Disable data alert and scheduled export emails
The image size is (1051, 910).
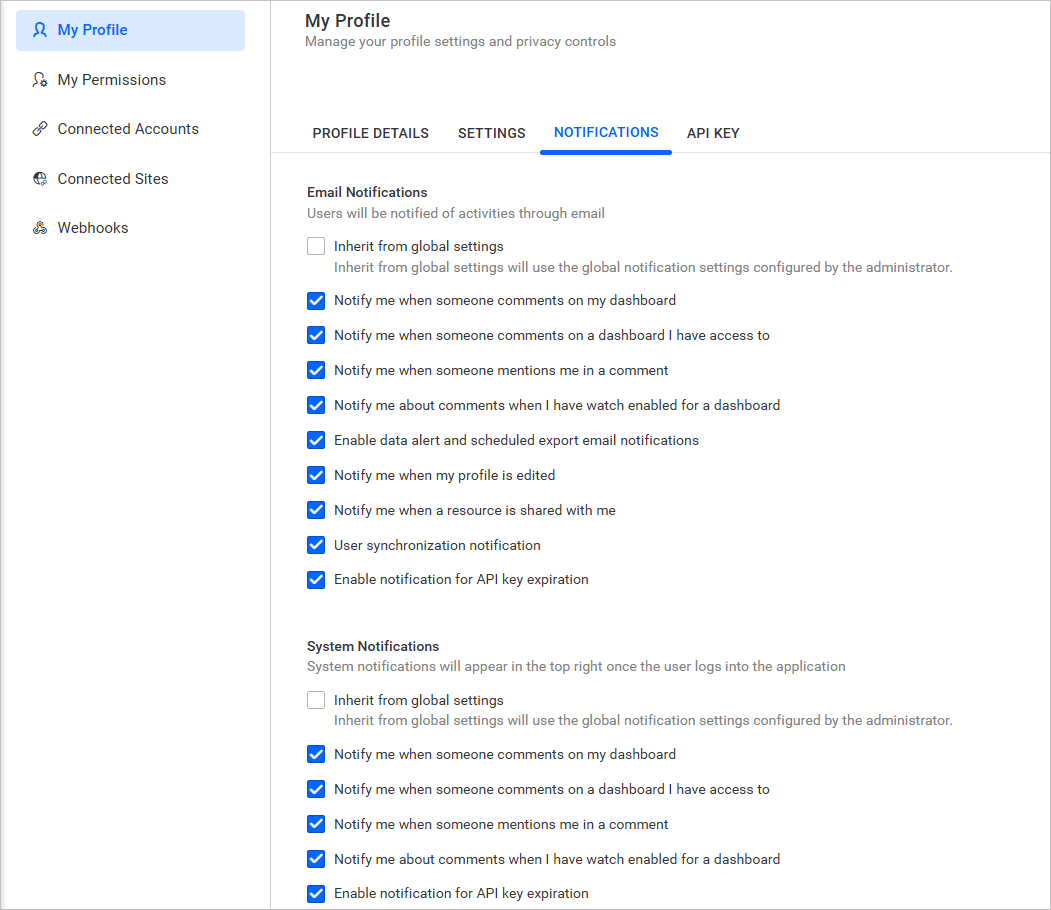316,440
